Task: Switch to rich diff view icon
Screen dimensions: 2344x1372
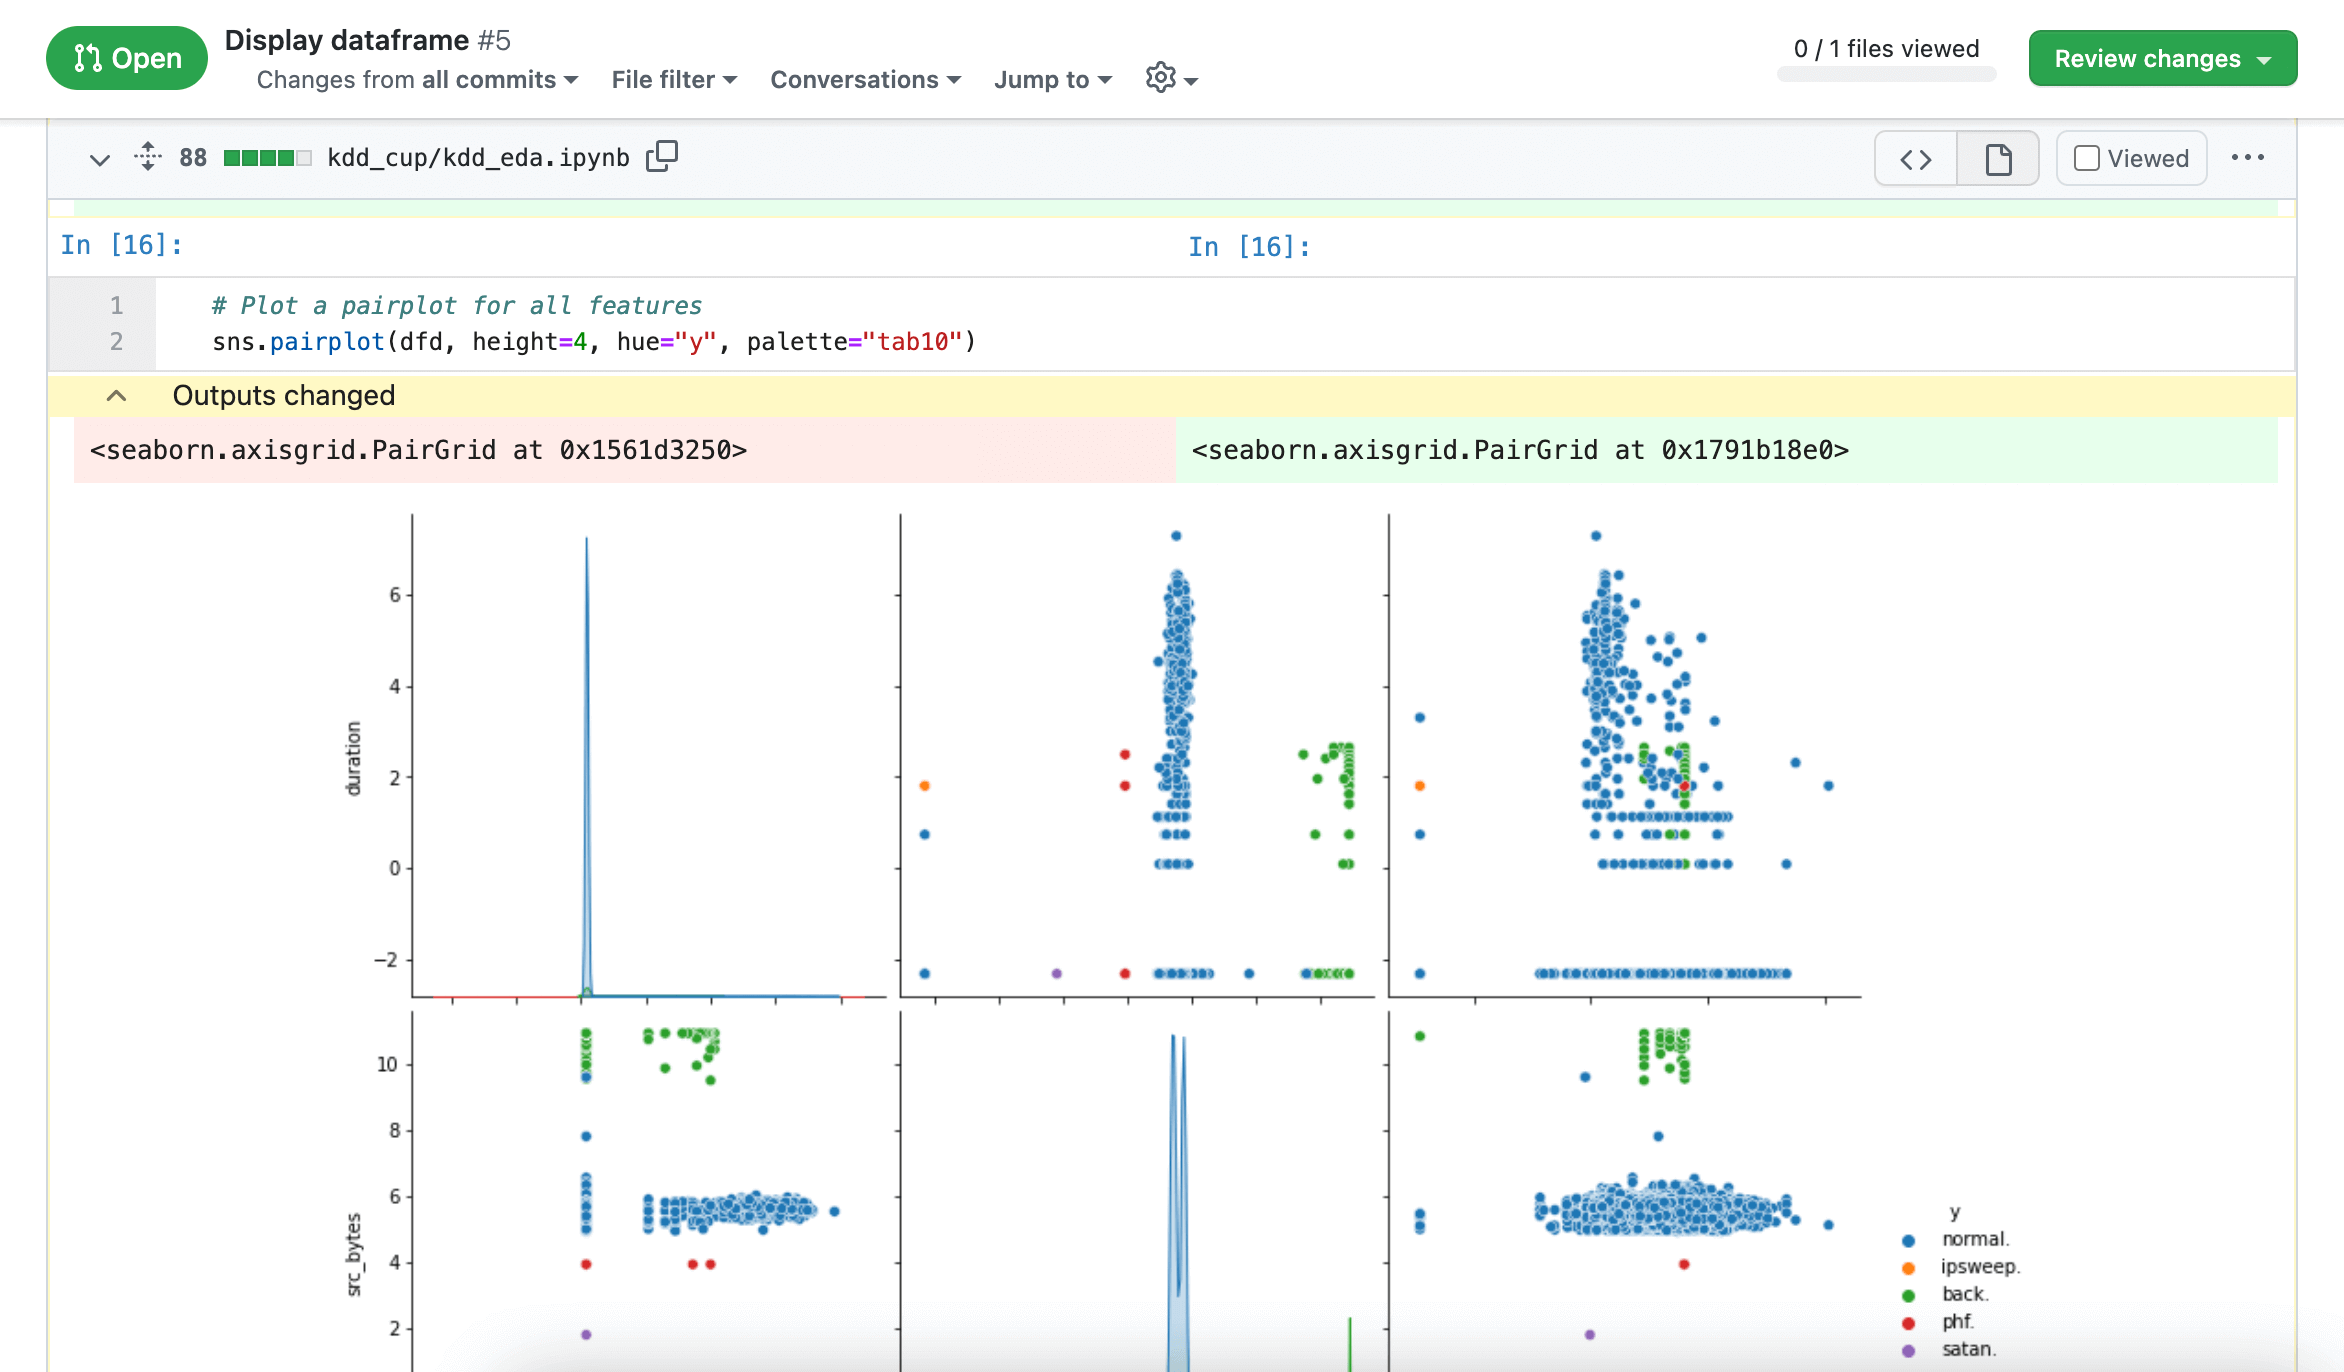Action: (x=1998, y=158)
